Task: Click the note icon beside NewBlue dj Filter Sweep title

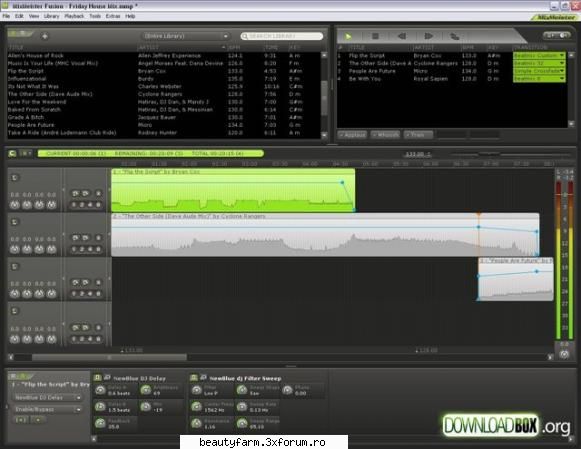Action: coord(203,378)
